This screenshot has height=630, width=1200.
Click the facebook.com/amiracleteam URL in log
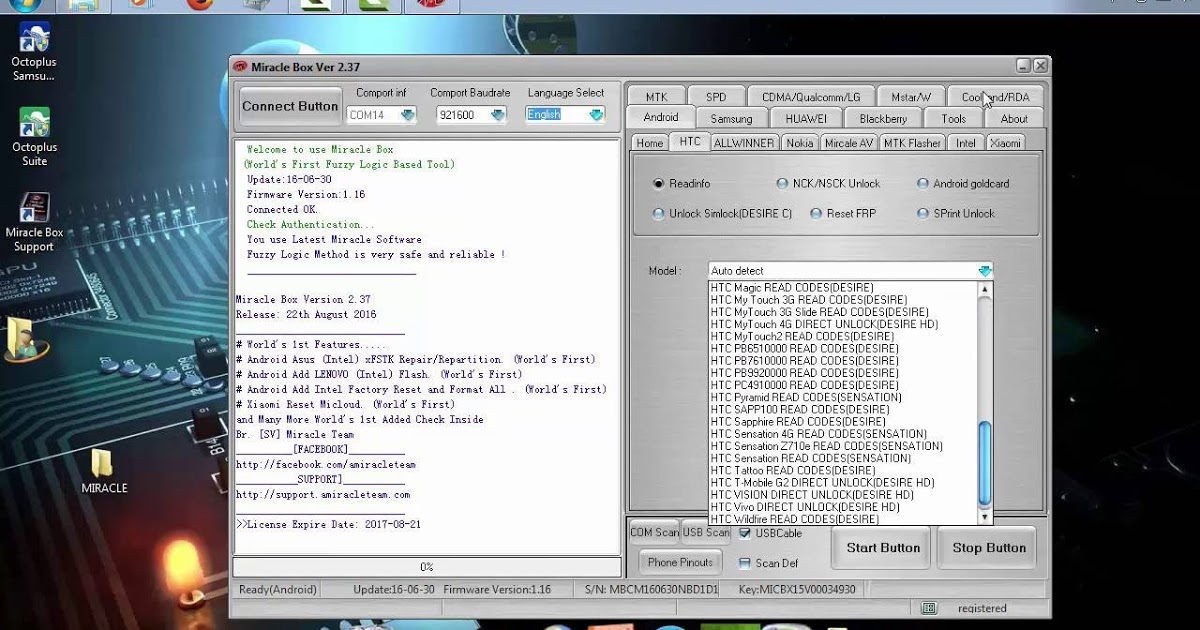326,465
